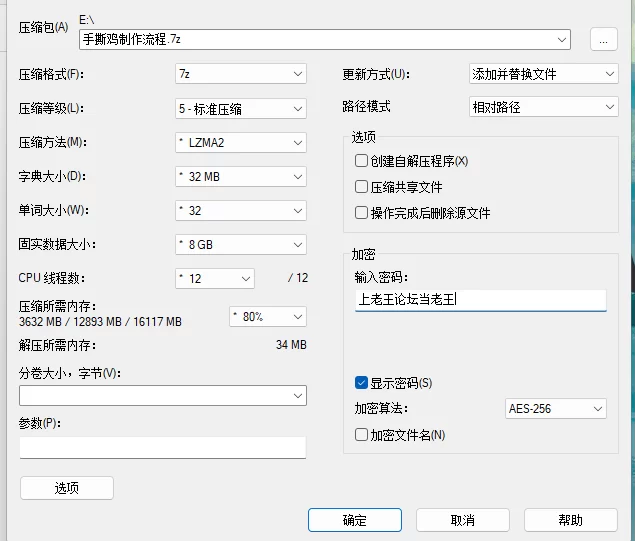Viewport: 636px width, 541px height.
Task: Uncheck the show password checkbox
Action: click(361, 382)
